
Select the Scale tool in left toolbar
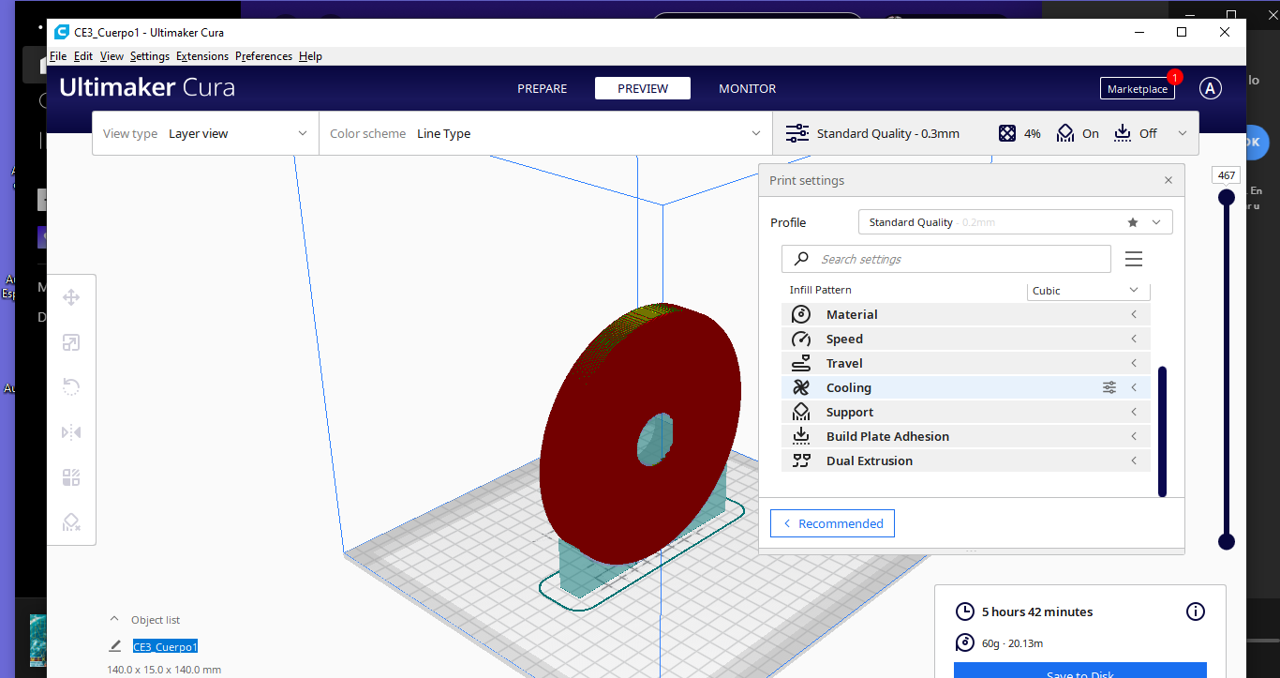pyautogui.click(x=71, y=343)
